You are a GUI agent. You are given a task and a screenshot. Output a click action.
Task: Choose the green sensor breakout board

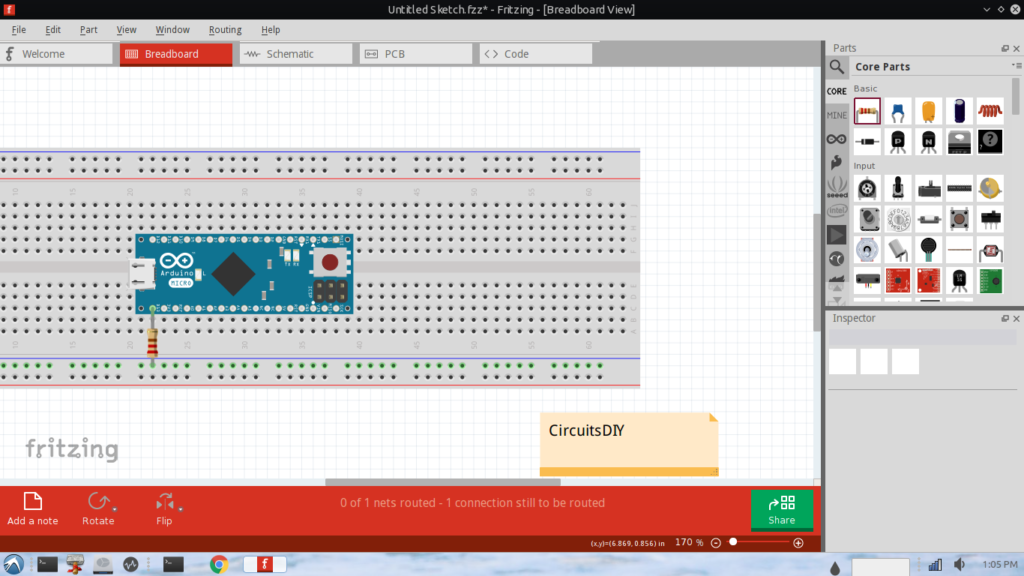point(990,281)
